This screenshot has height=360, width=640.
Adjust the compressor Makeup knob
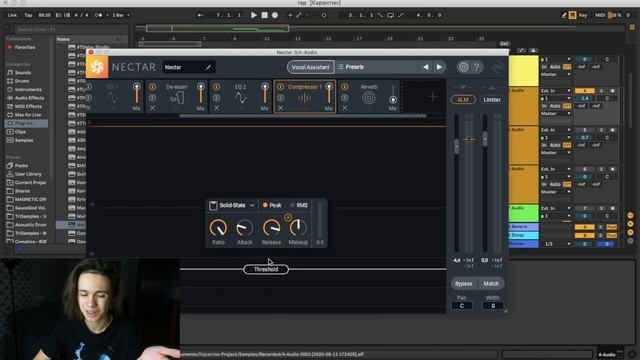298,228
